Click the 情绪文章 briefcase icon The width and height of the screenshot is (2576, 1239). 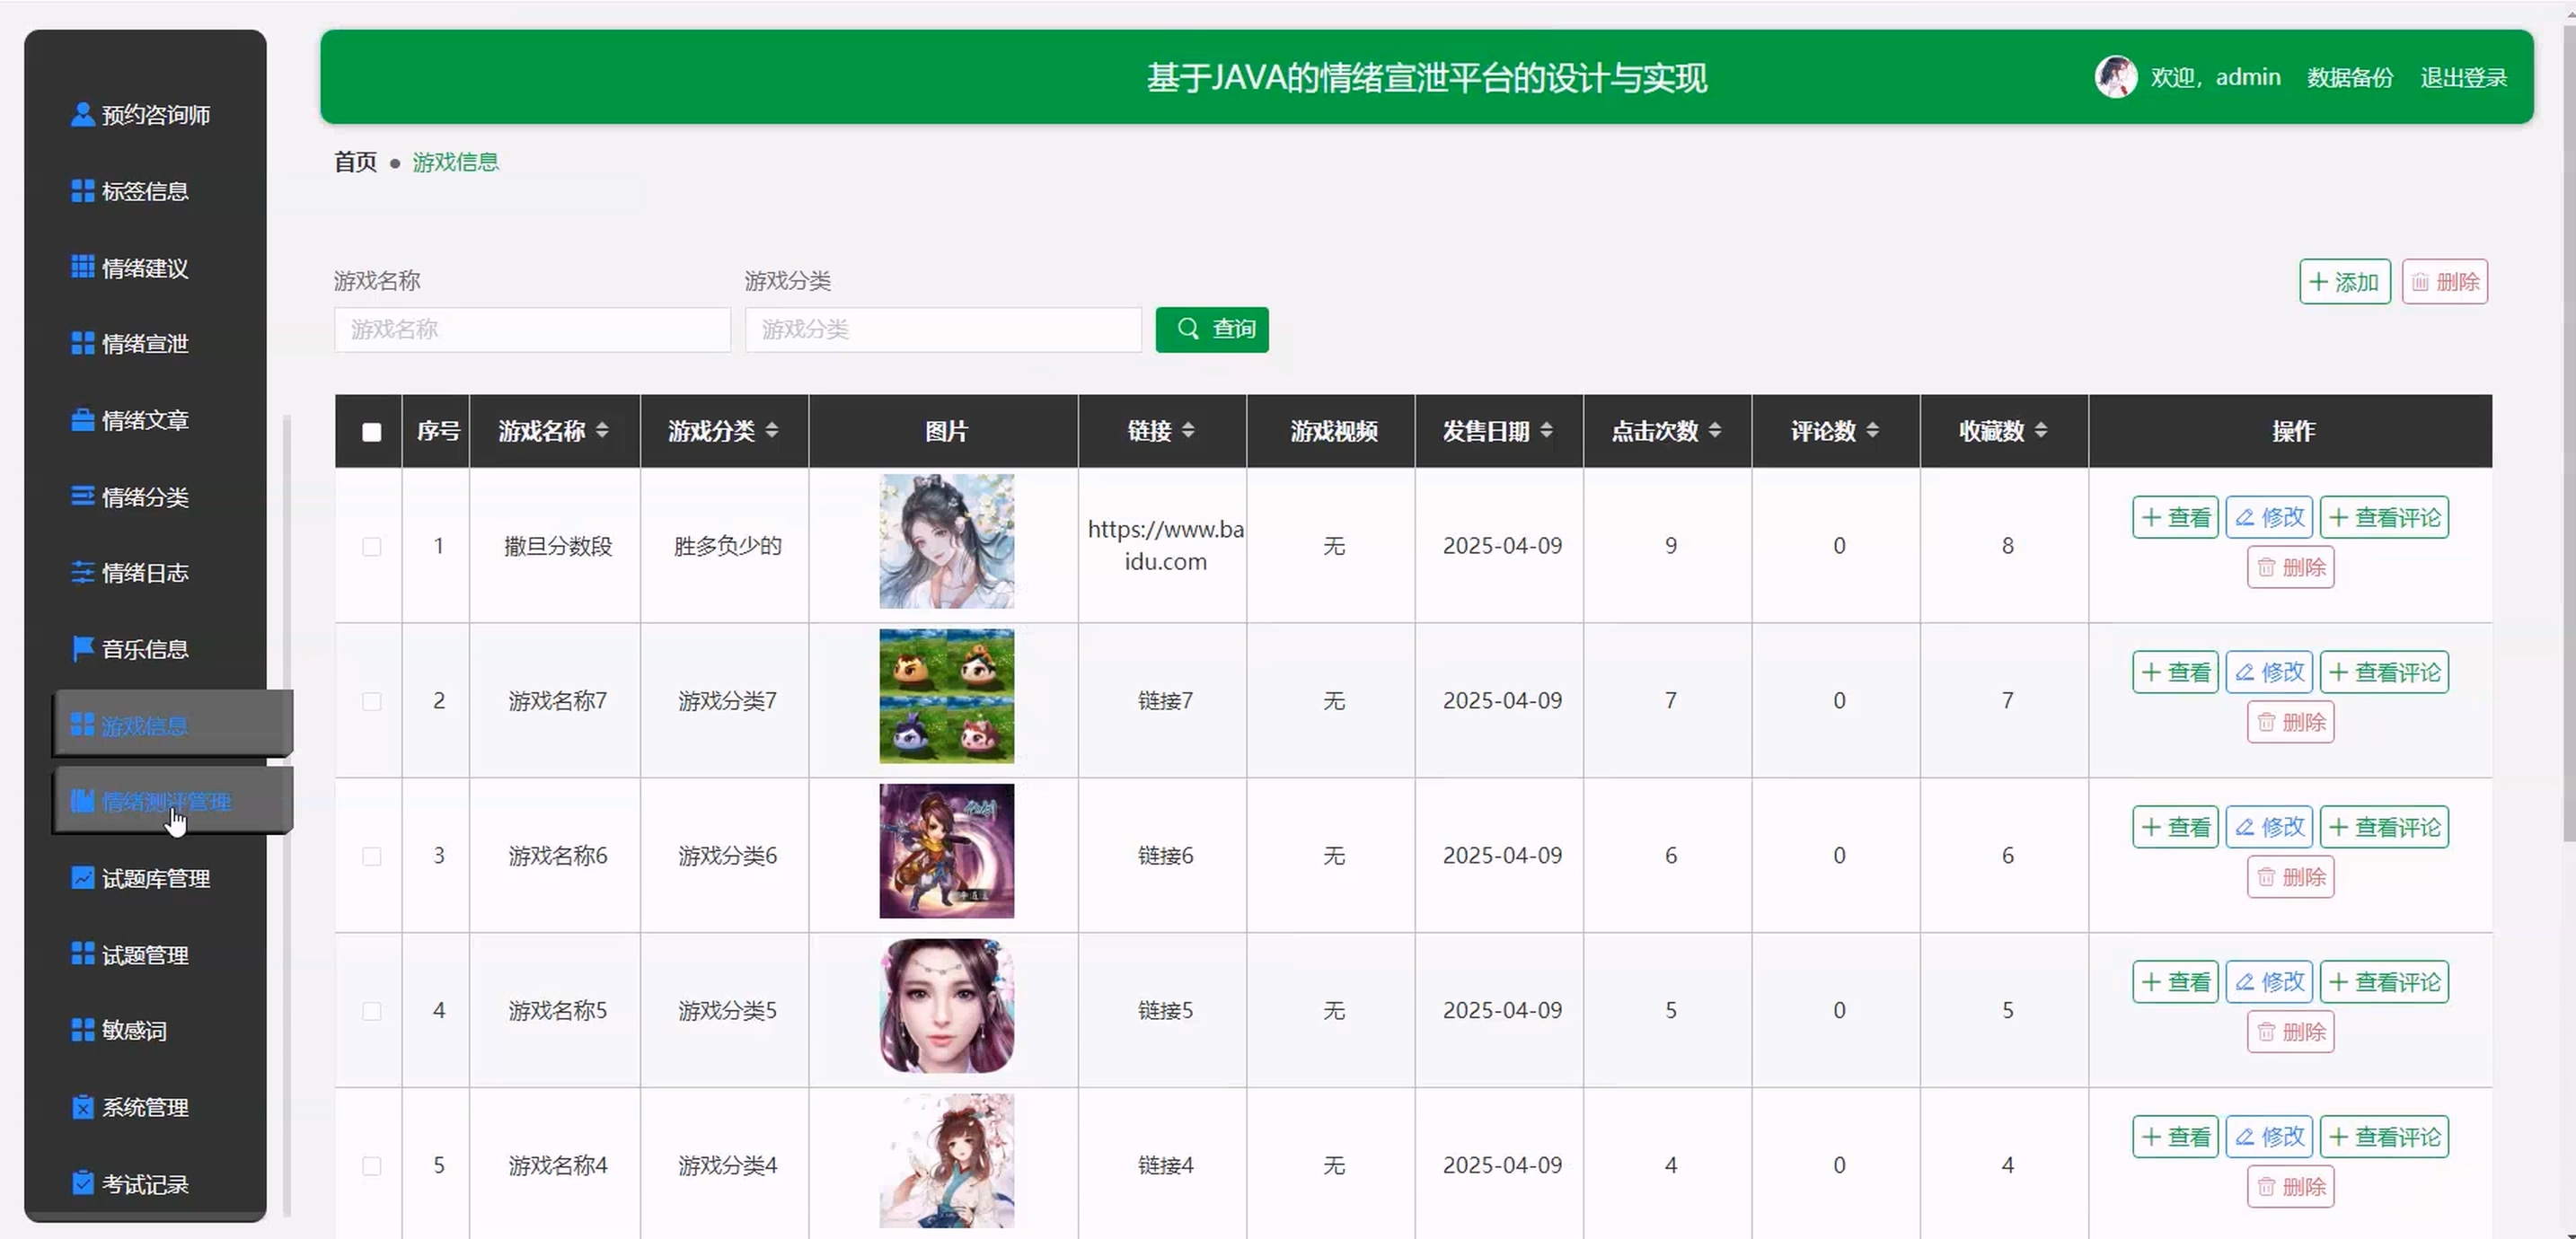(83, 420)
